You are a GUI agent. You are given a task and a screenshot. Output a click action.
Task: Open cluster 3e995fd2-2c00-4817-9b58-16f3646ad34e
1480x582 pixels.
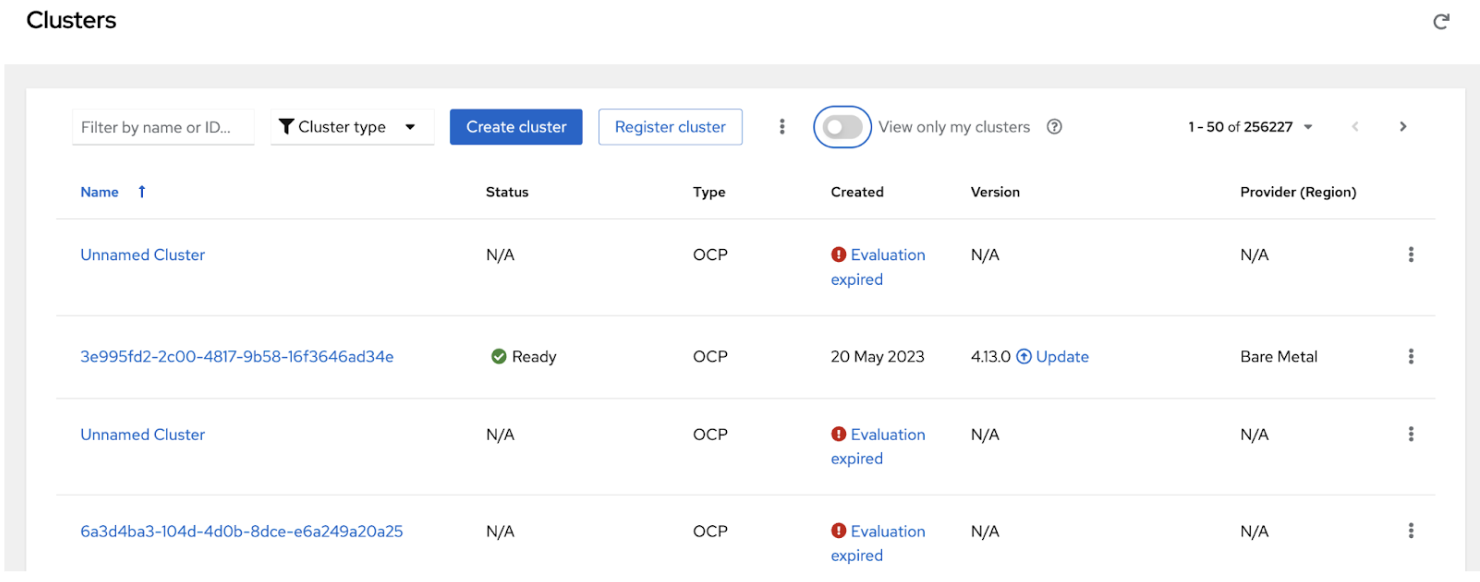click(x=237, y=357)
